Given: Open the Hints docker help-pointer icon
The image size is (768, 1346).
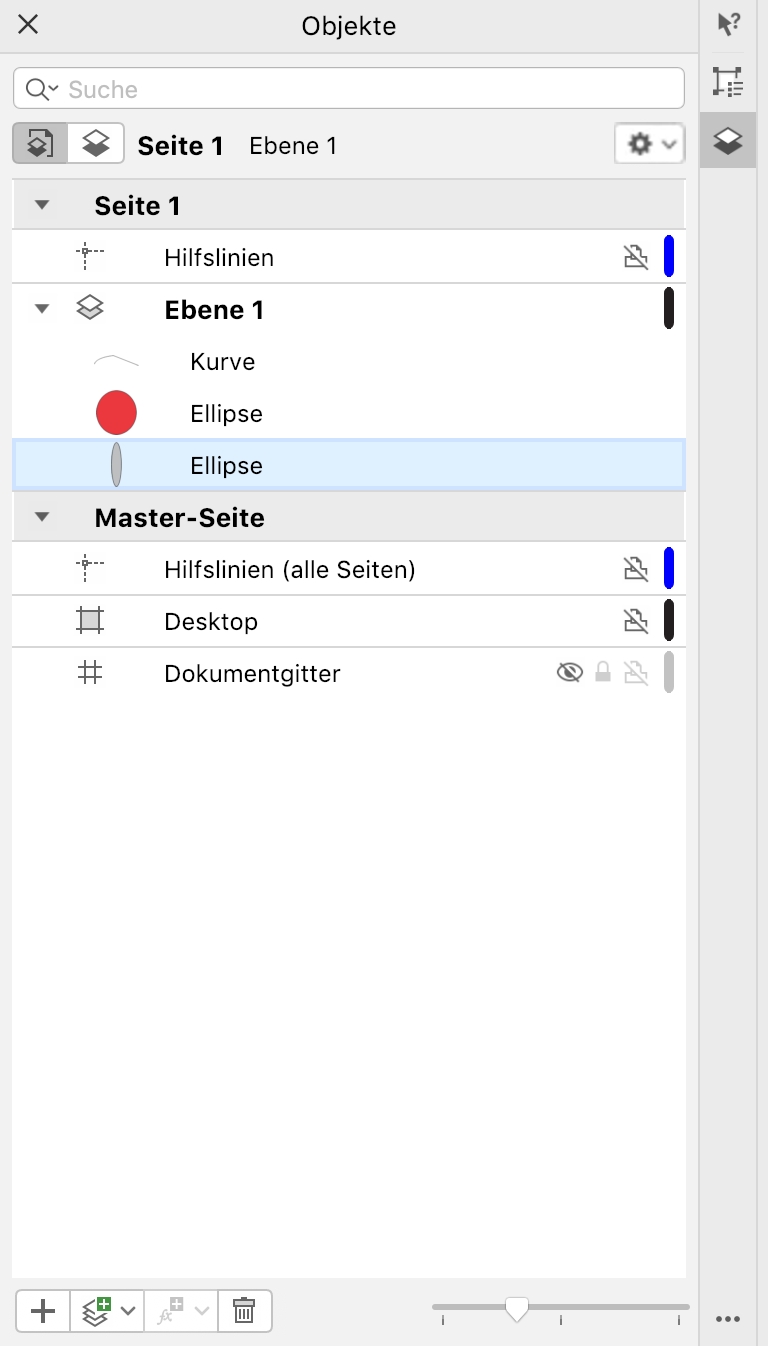Looking at the screenshot, I should coord(729,25).
